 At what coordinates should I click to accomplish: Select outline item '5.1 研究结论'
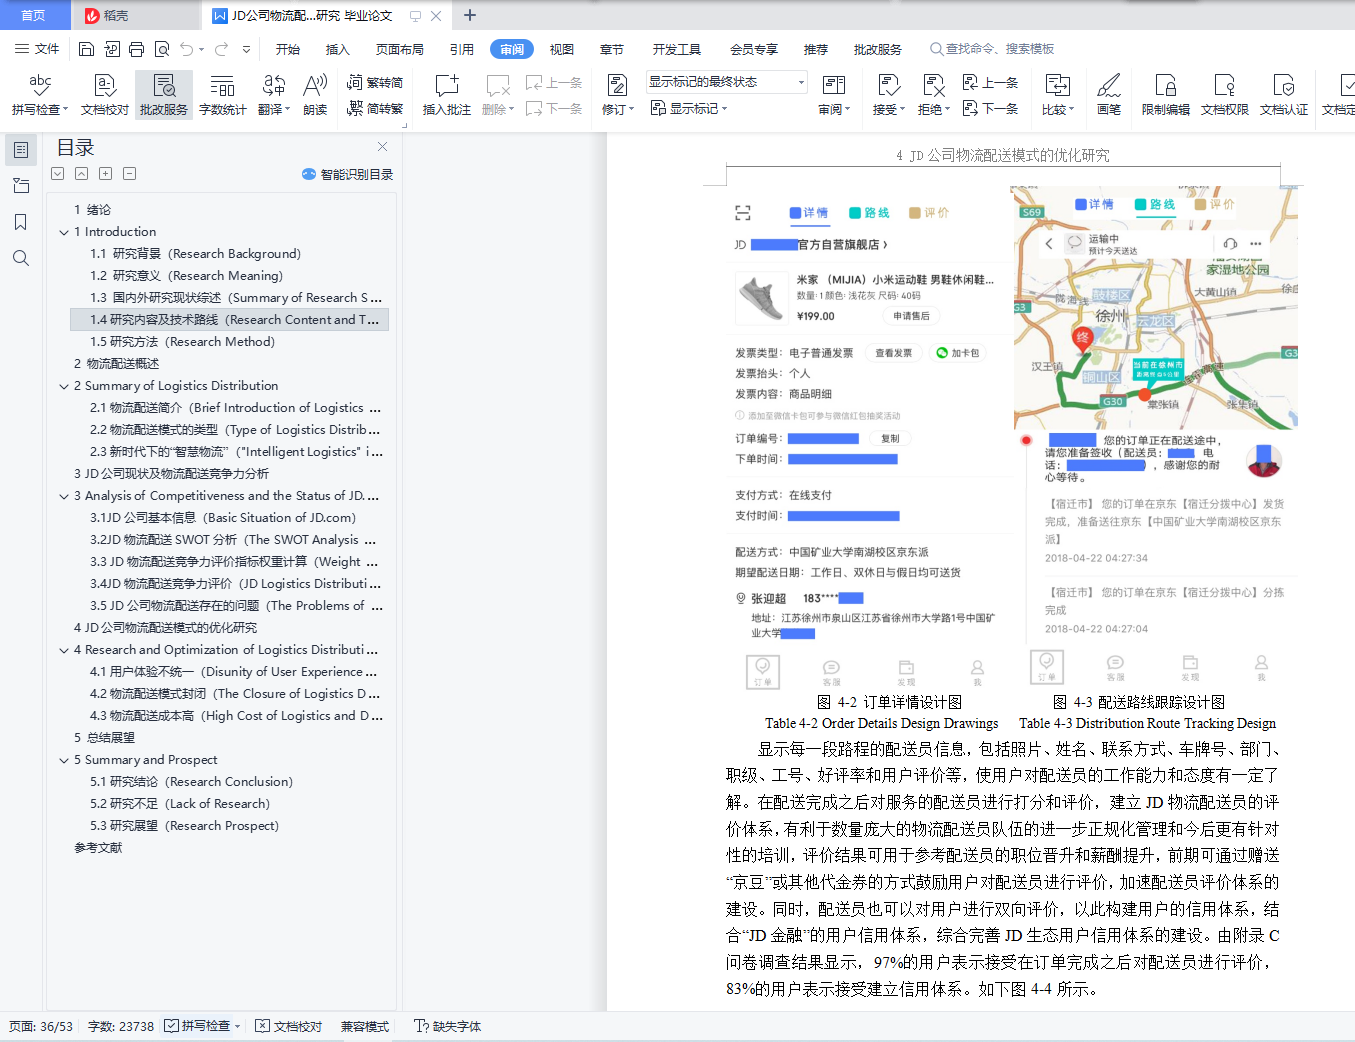(x=191, y=782)
